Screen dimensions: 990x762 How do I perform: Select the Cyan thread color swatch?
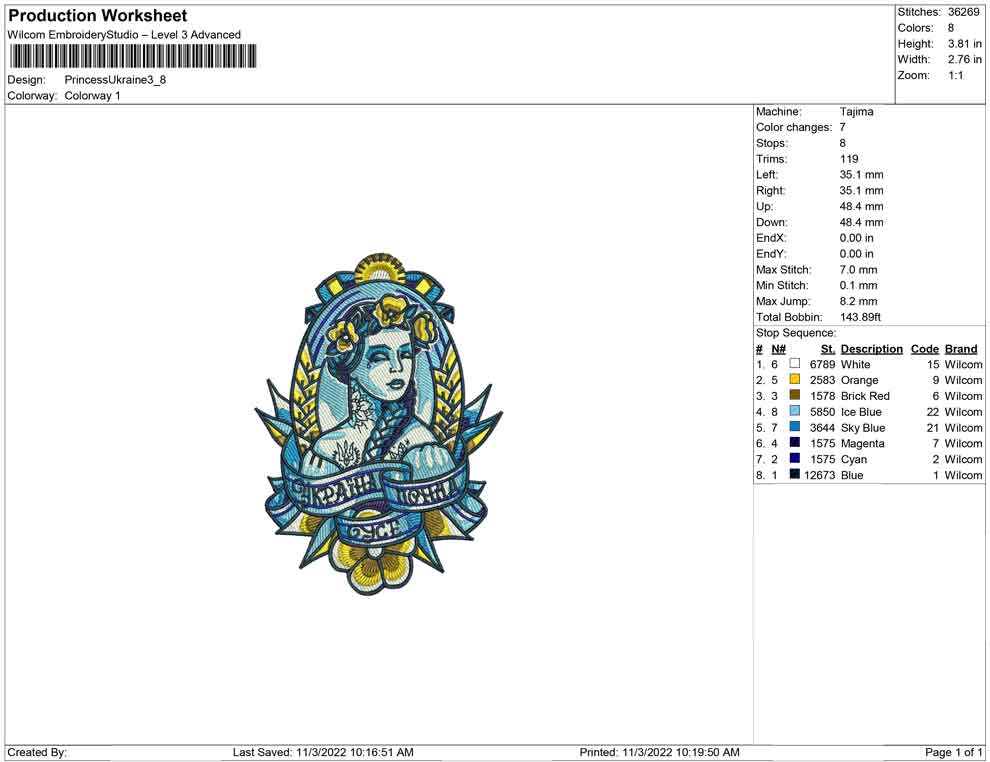point(795,459)
